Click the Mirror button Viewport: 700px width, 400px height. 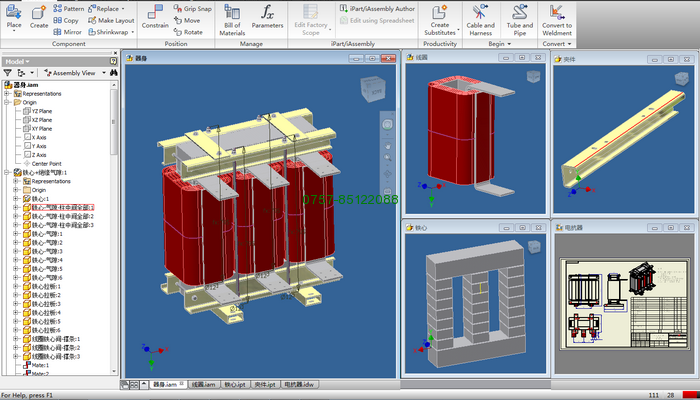point(66,32)
